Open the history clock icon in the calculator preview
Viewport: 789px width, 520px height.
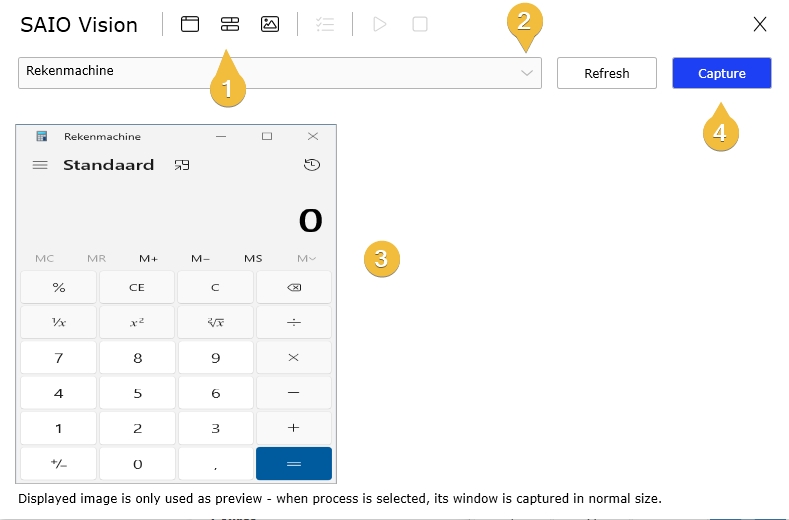coord(312,165)
